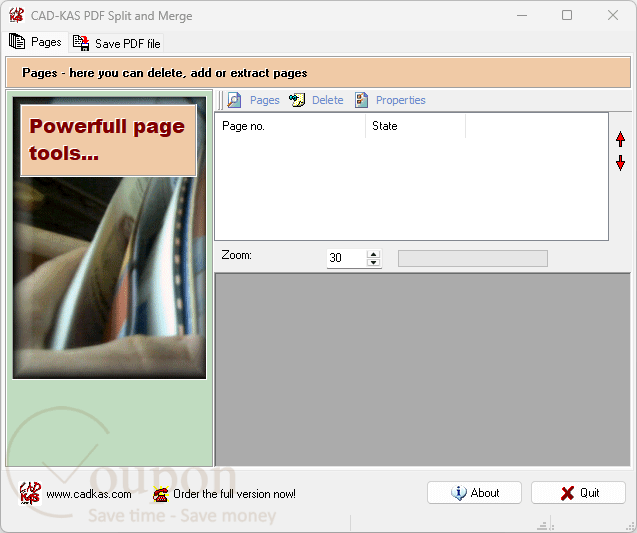Click Order the full version now
The height and width of the screenshot is (533, 637).
pyautogui.click(x=234, y=494)
